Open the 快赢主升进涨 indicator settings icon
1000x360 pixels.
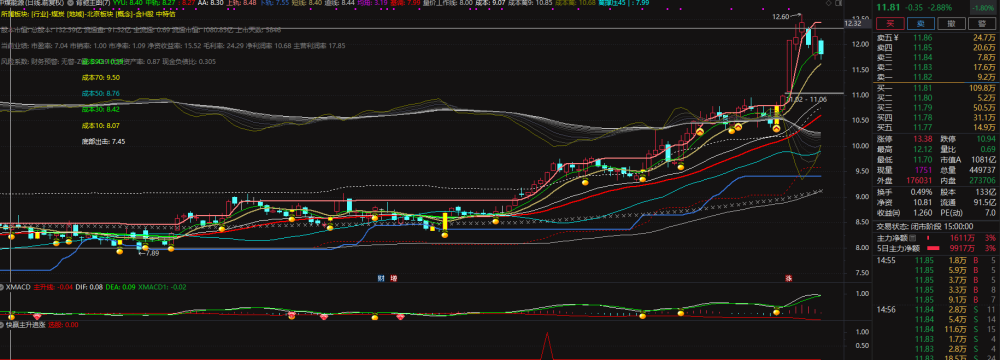(3, 324)
